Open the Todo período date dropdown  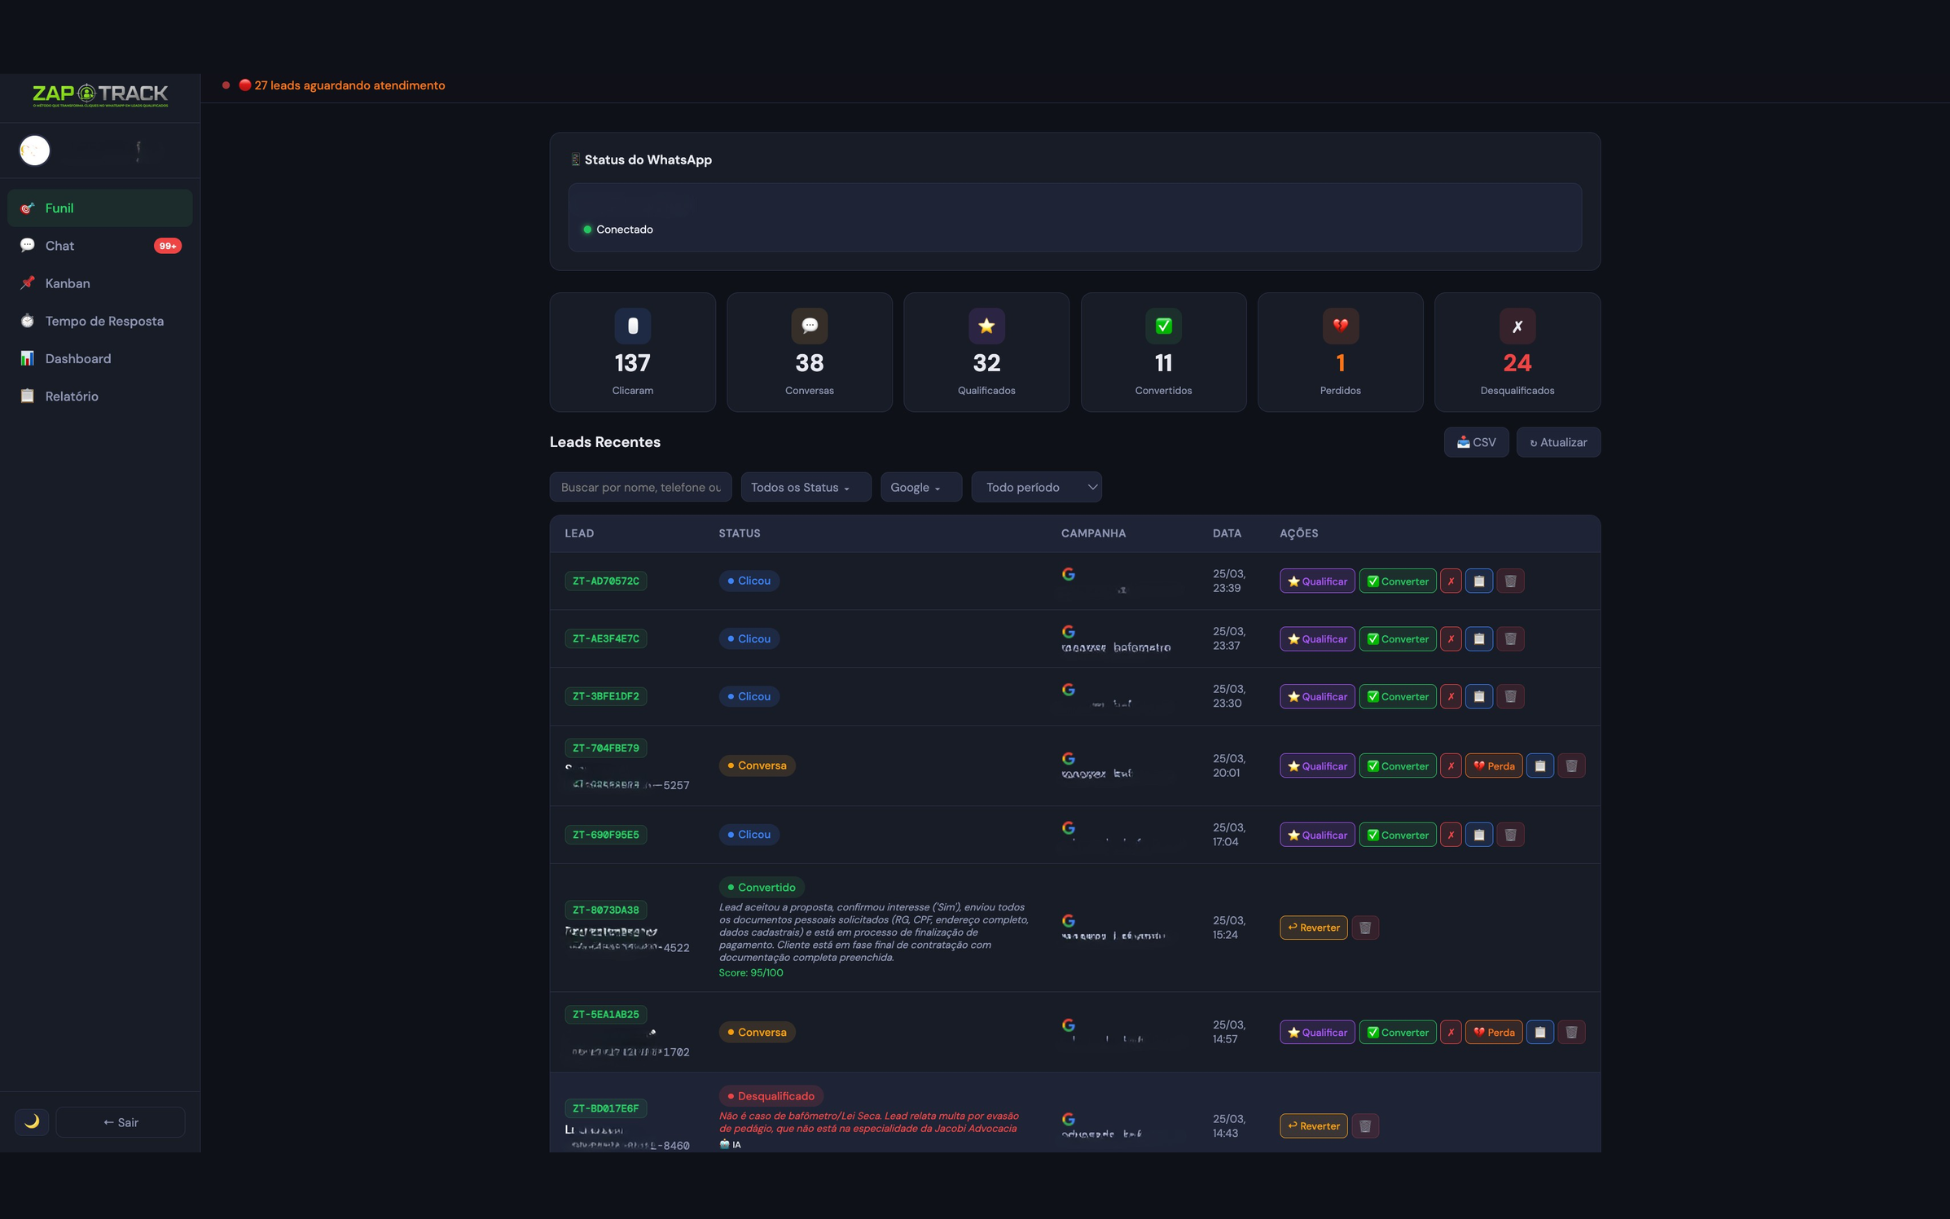[x=1036, y=487]
